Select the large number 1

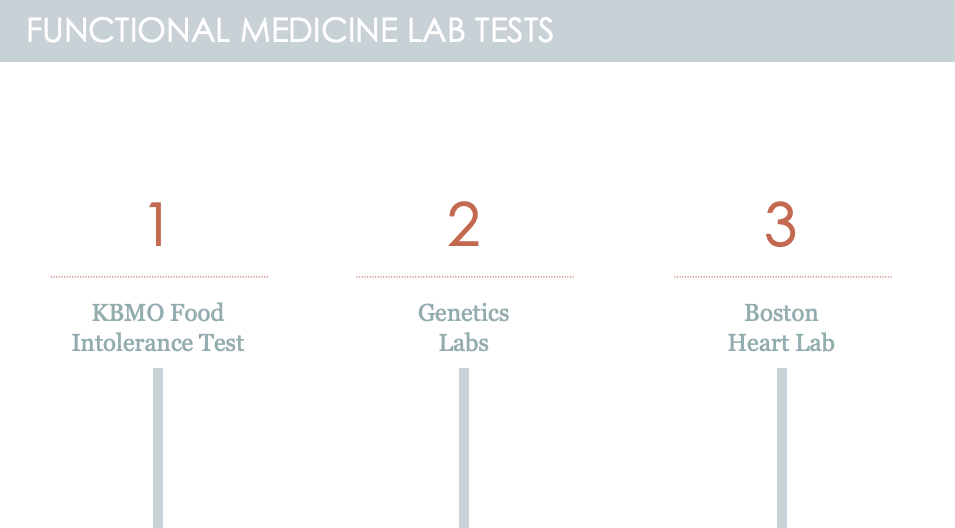[x=156, y=225]
